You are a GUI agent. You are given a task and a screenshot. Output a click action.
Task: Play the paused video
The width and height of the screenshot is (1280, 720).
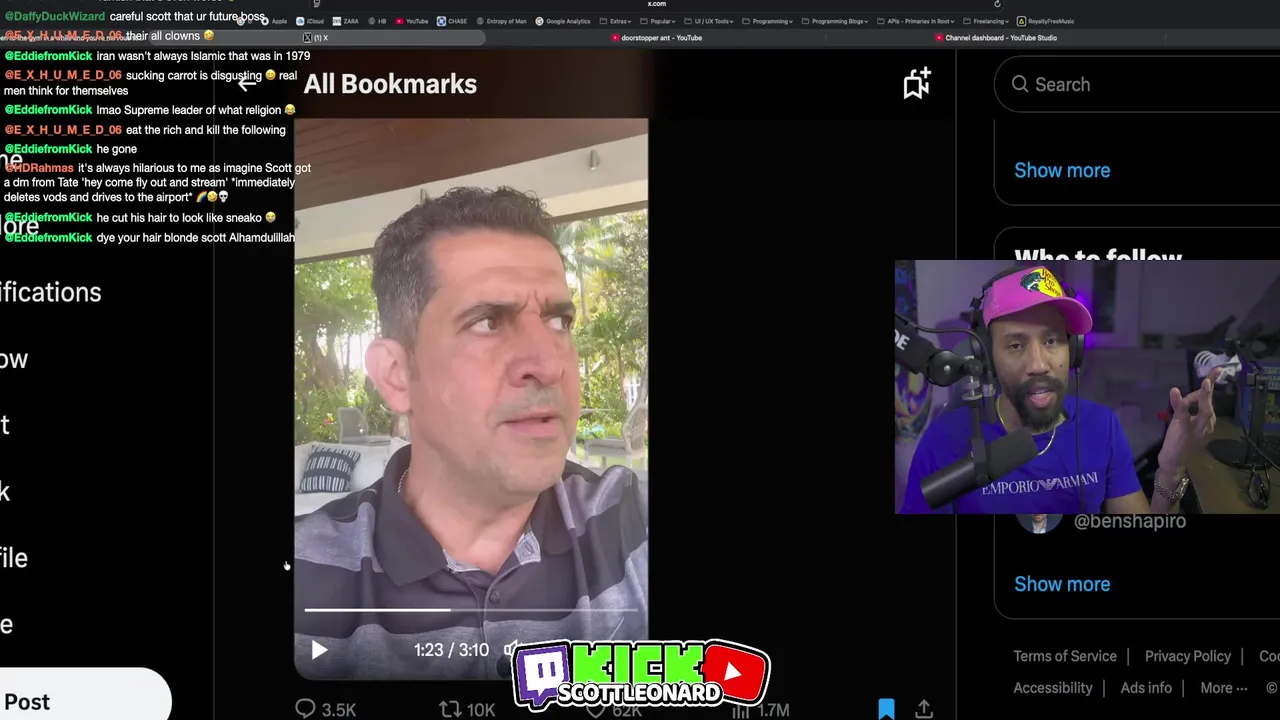pyautogui.click(x=319, y=650)
